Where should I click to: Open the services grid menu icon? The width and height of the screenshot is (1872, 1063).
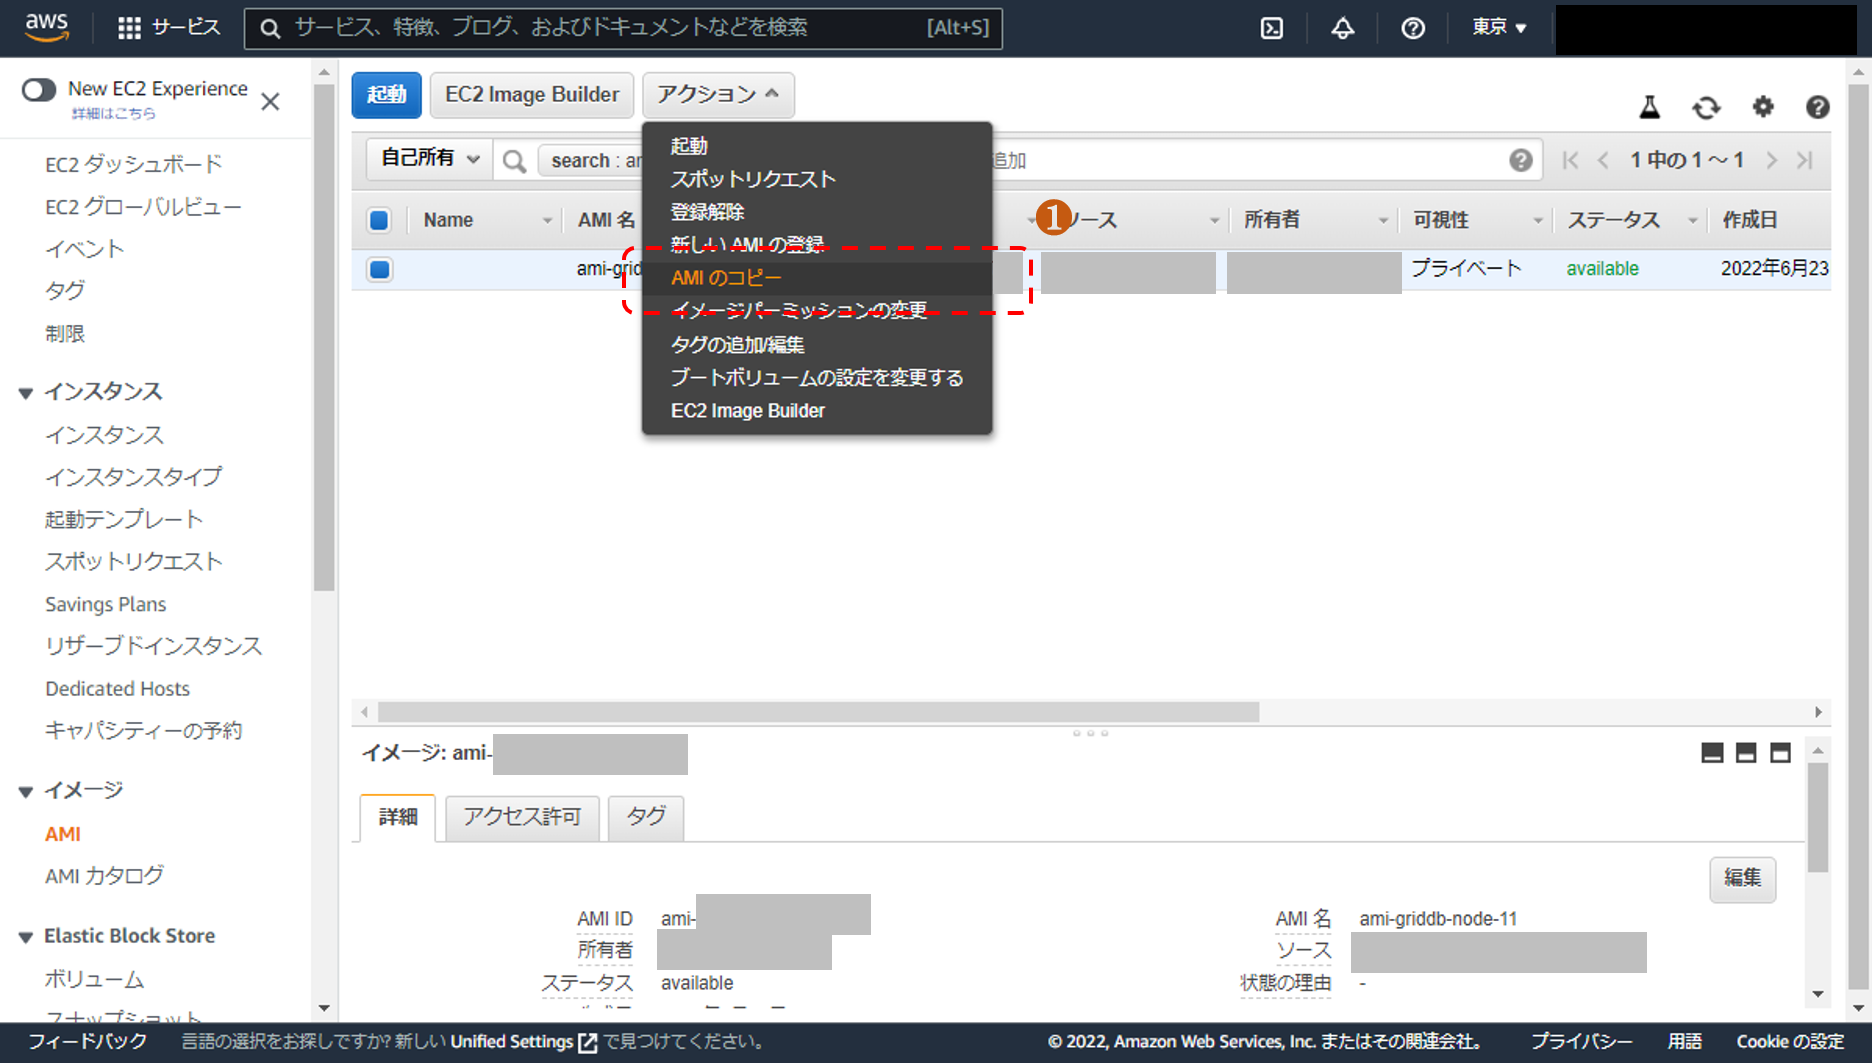click(129, 28)
